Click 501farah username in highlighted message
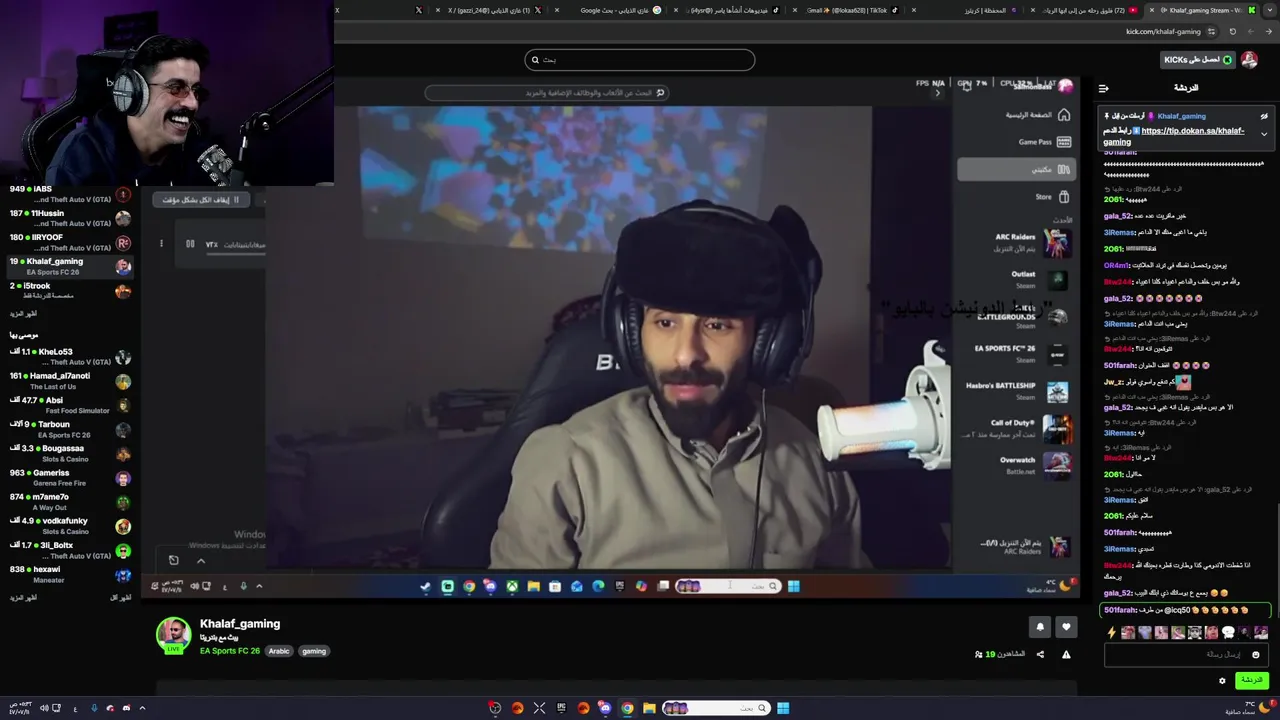Viewport: 1280px width, 720px height. tap(1120, 610)
